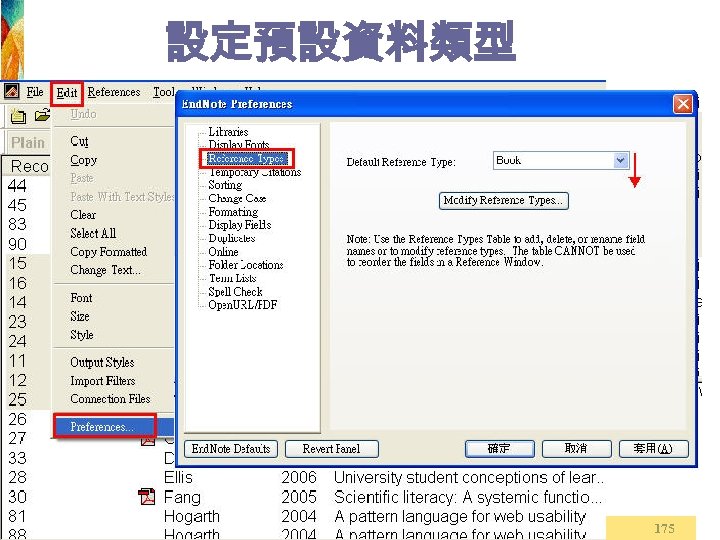The image size is (720, 540).
Task: Click the EndNote Defaults button
Action: [231, 449]
